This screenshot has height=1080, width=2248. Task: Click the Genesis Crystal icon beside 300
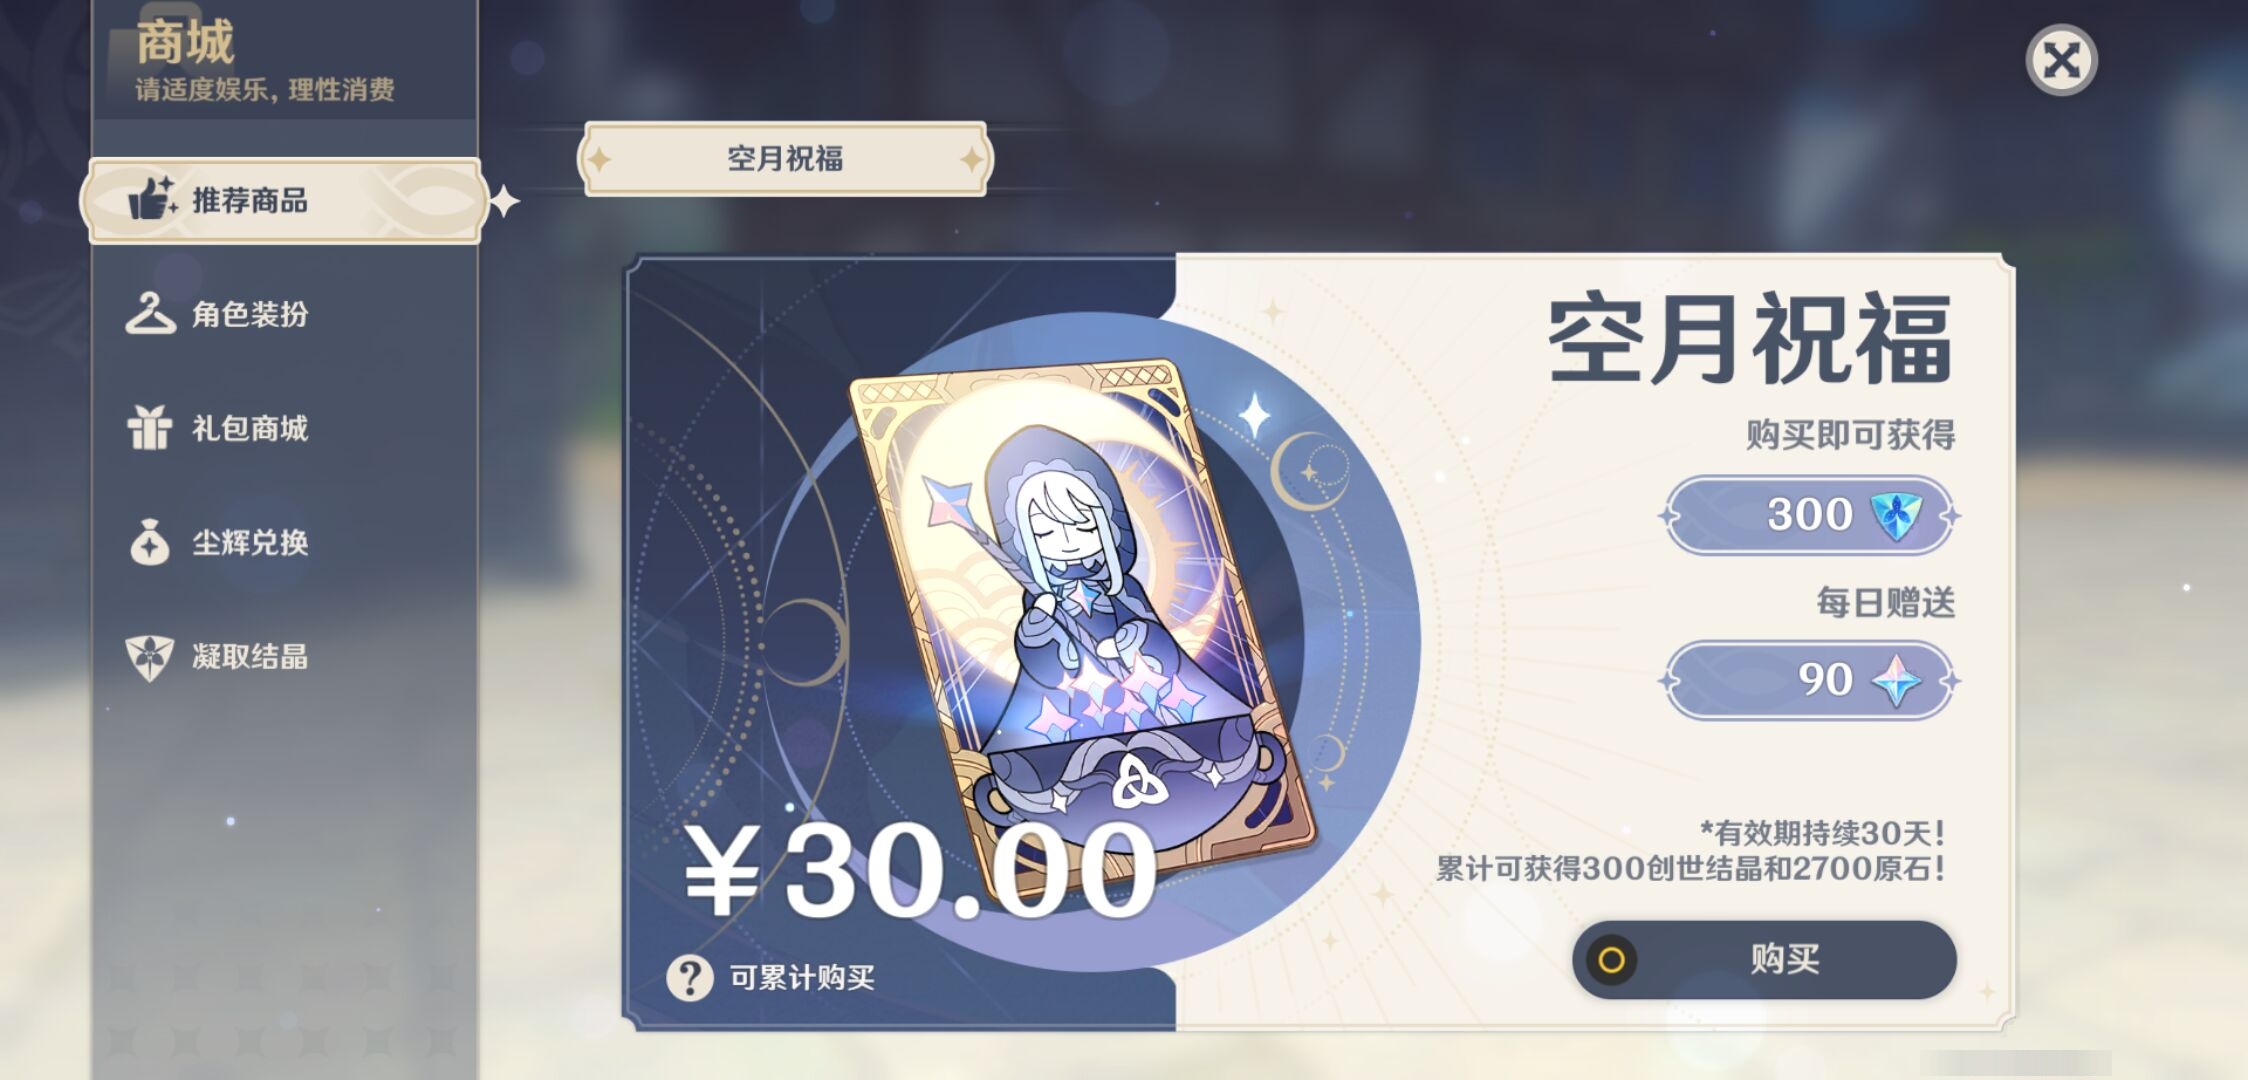pos(1897,515)
